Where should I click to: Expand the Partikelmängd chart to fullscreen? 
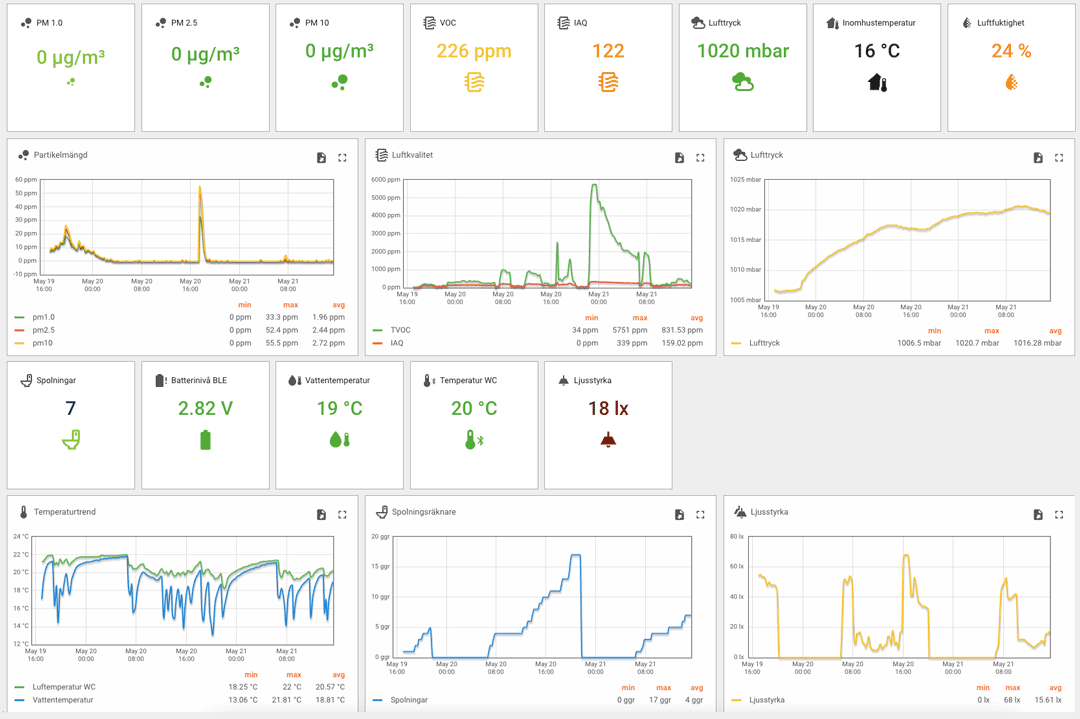(342, 158)
